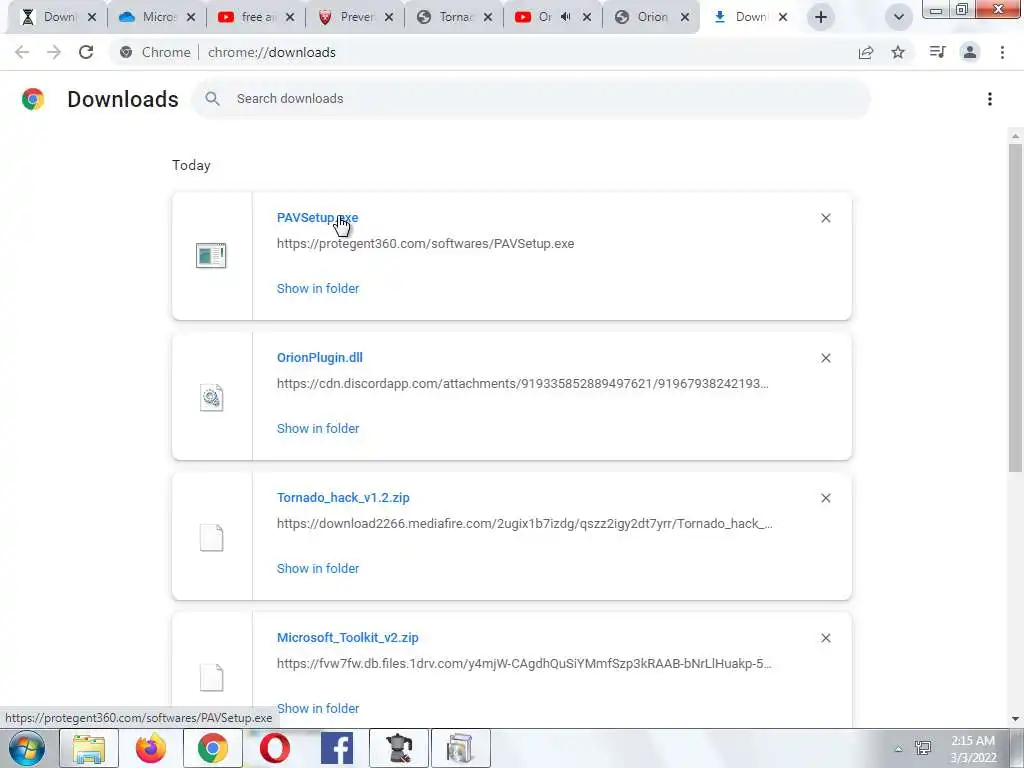Remove OrionPlugin.dll from the list
This screenshot has height=768, width=1024.
coord(825,358)
